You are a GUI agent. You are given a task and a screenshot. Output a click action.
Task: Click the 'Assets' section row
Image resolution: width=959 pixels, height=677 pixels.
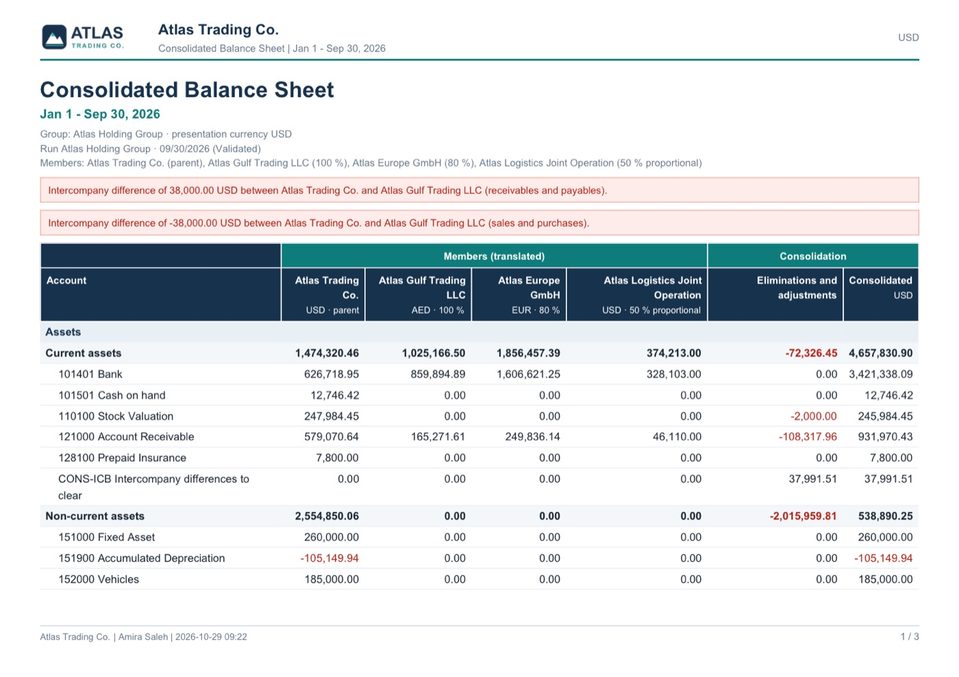click(x=480, y=332)
